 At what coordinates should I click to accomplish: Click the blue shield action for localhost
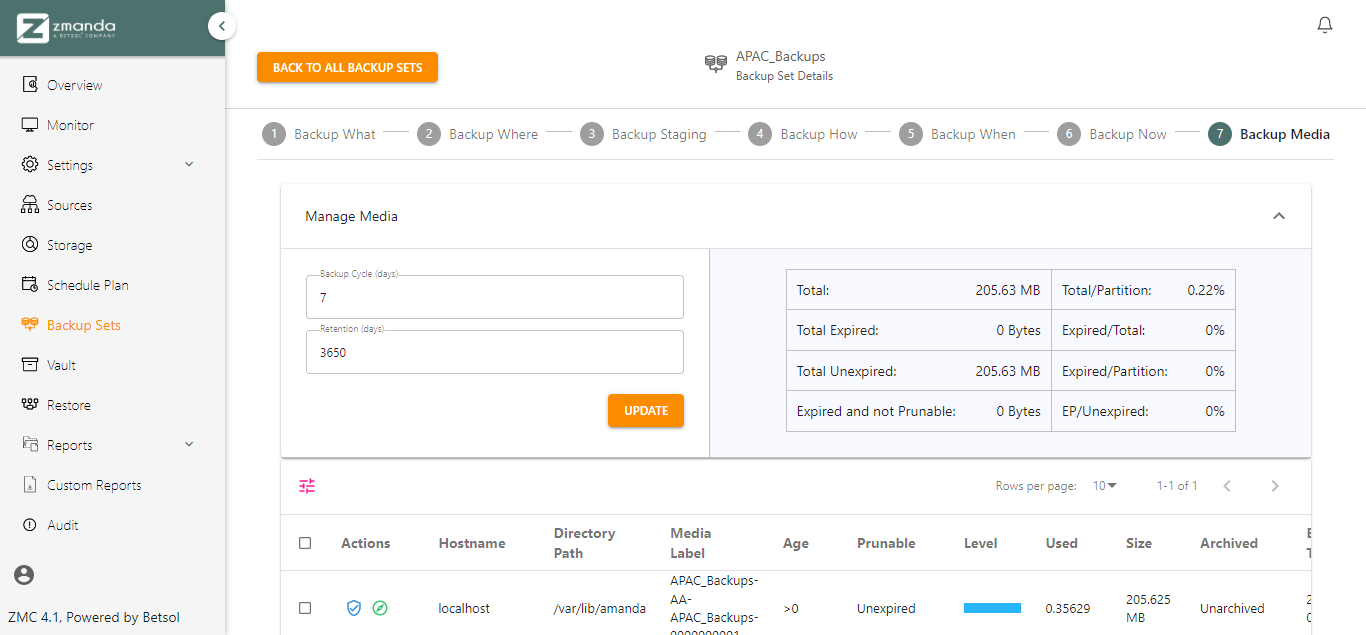tap(353, 608)
